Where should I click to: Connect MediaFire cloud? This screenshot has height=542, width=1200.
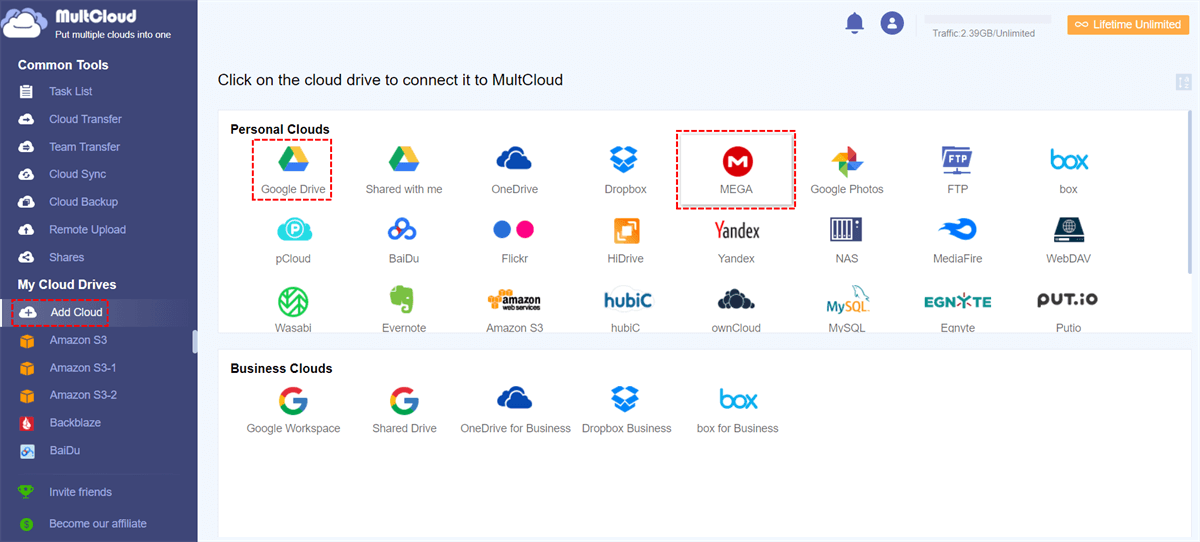[x=957, y=240]
